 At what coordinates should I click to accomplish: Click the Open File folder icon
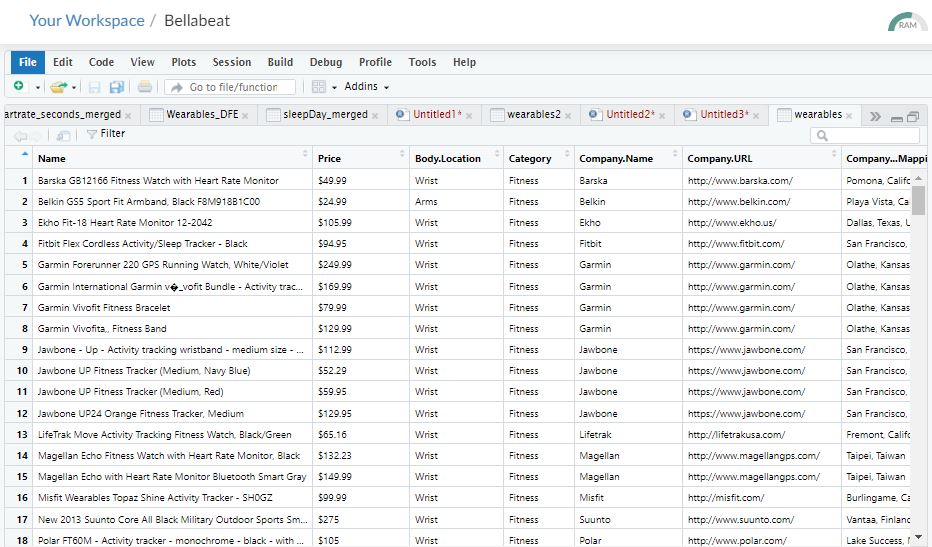click(58, 87)
